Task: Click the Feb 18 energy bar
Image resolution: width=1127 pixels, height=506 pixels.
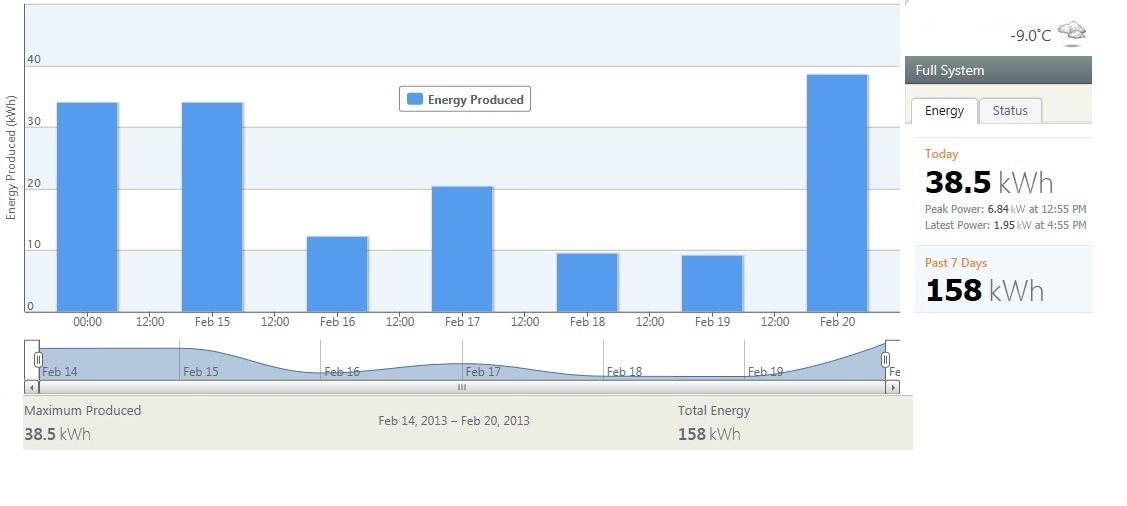Action: coord(587,282)
